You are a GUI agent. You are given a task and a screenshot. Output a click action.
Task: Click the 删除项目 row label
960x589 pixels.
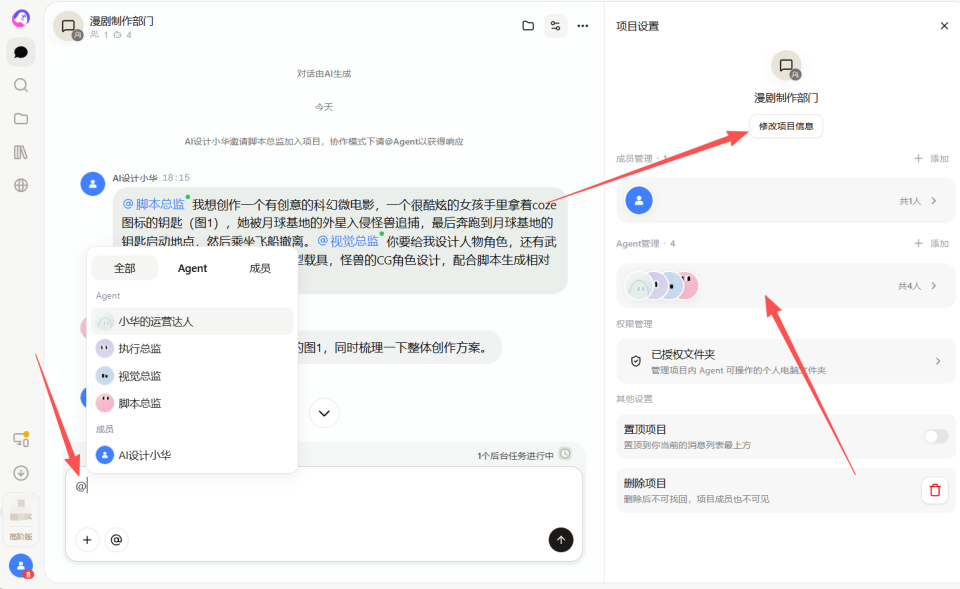[645, 483]
